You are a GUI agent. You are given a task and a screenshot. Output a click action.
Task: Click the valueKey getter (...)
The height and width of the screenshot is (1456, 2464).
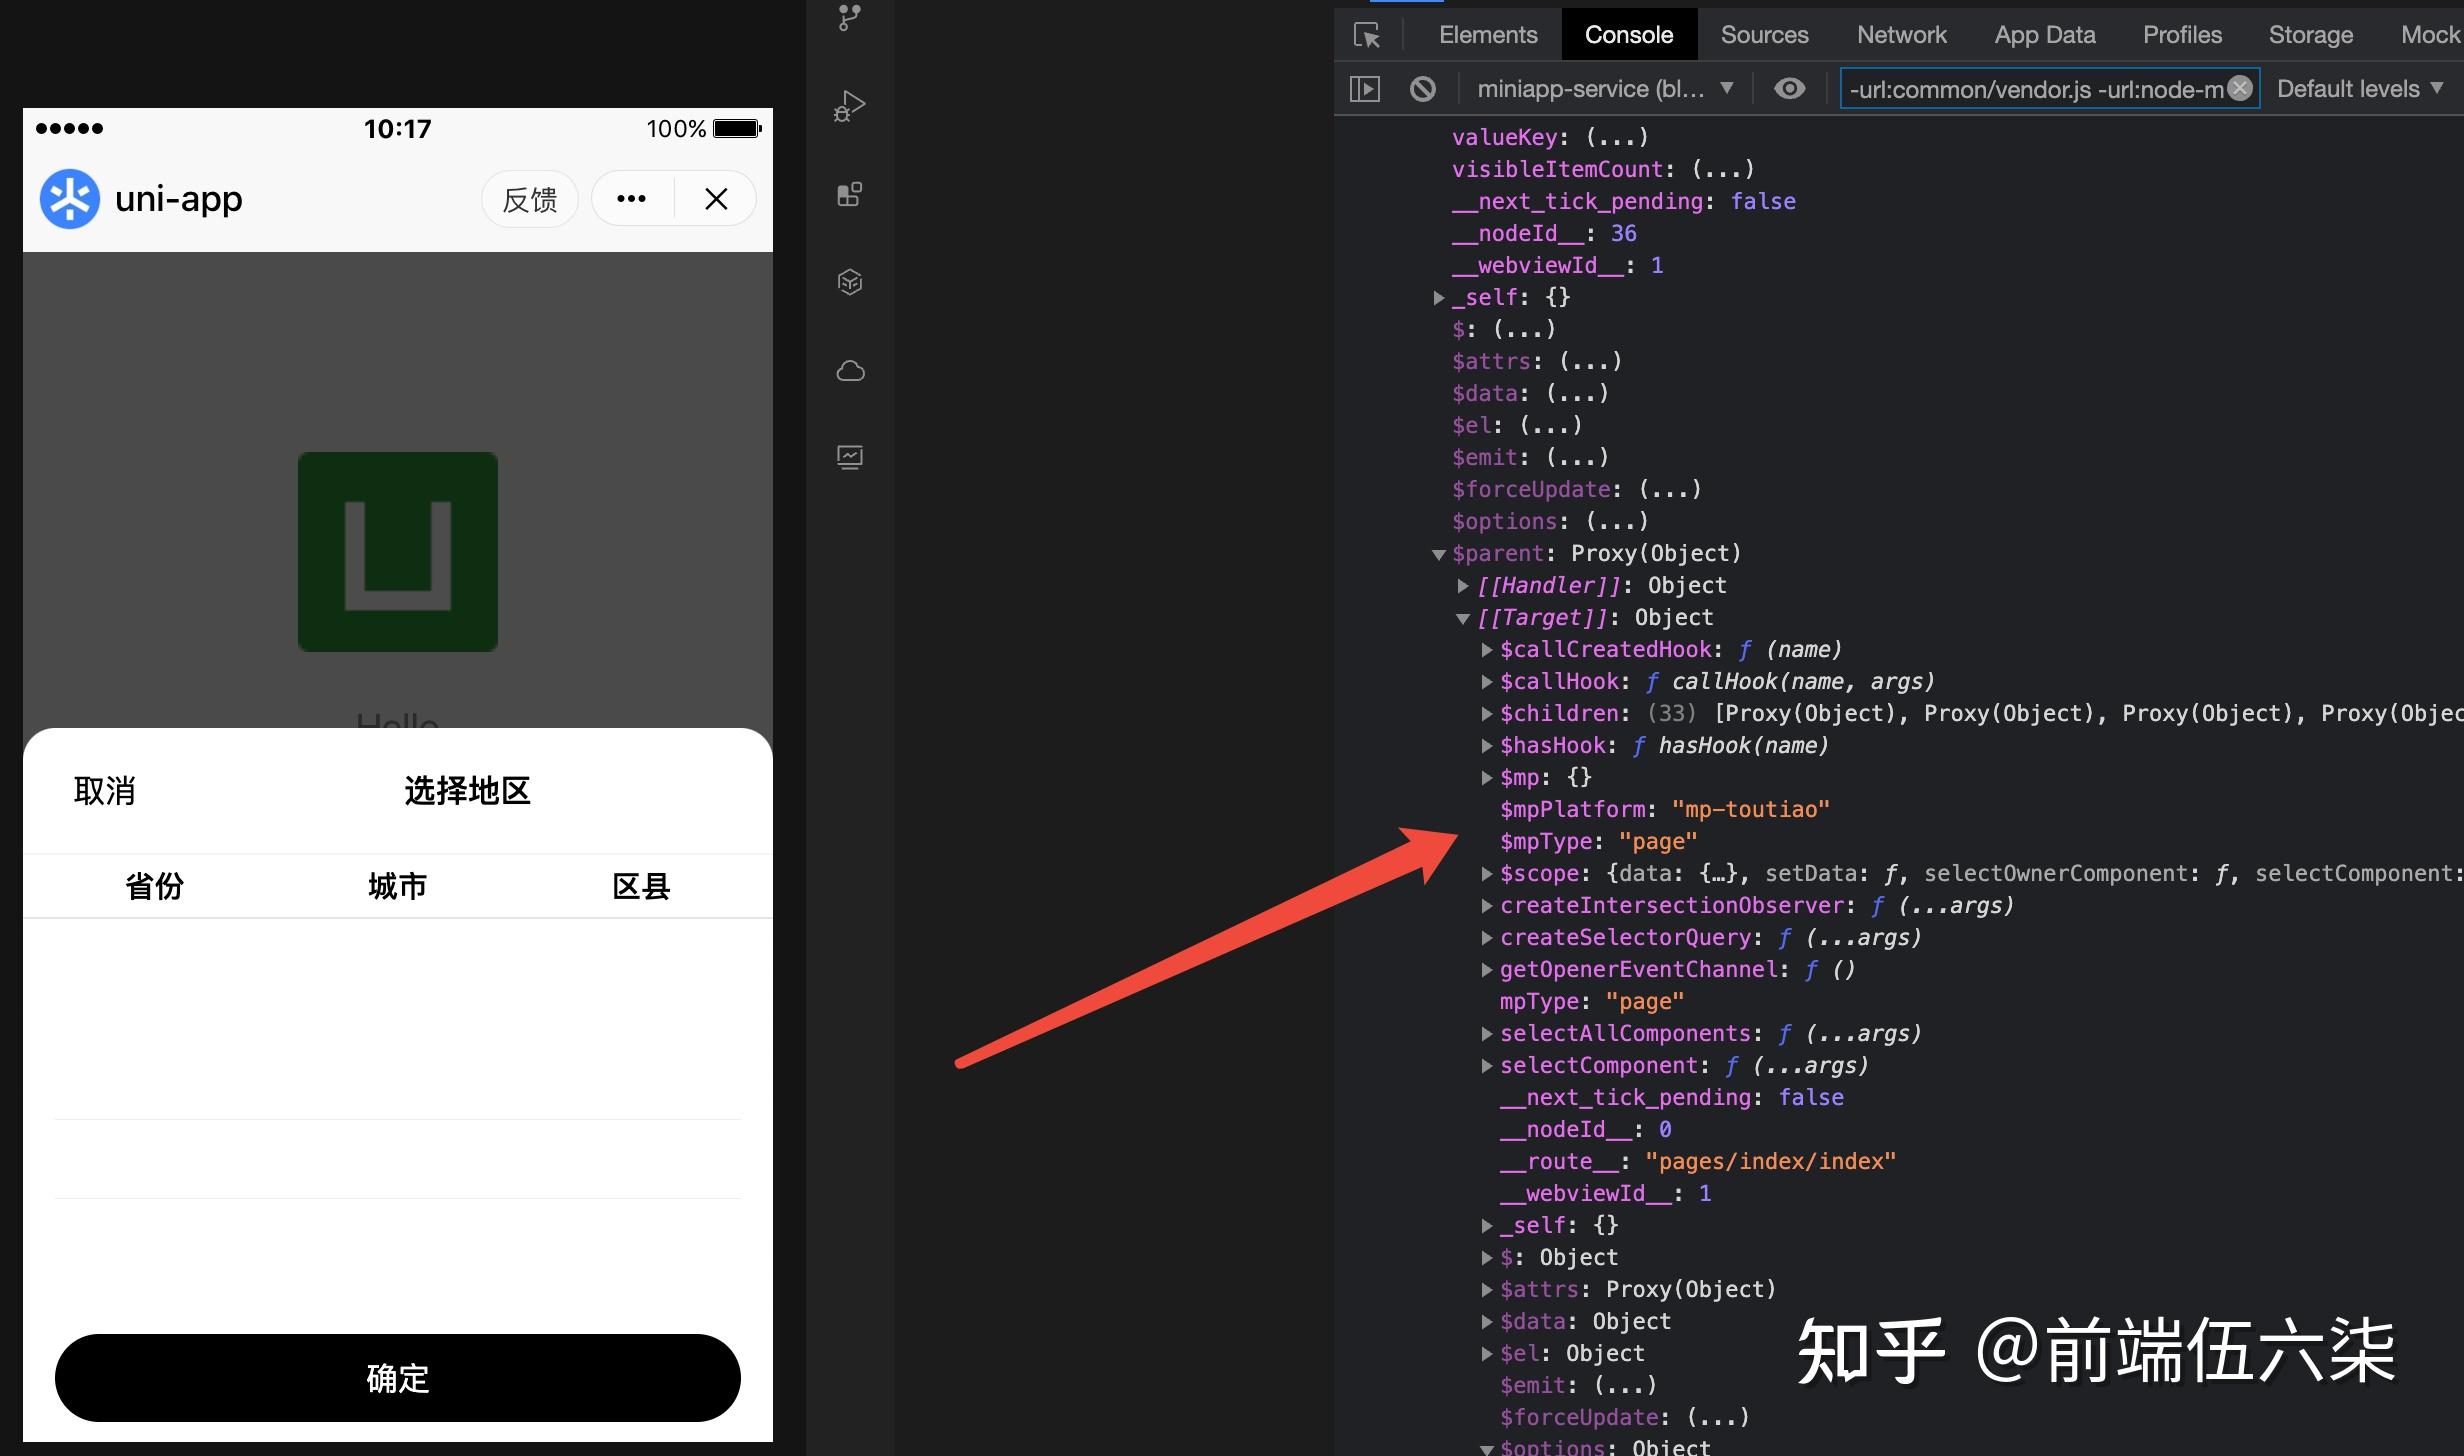tap(1617, 137)
